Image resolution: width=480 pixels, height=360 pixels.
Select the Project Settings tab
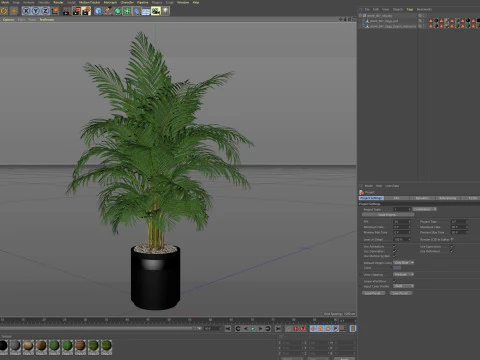371,198
